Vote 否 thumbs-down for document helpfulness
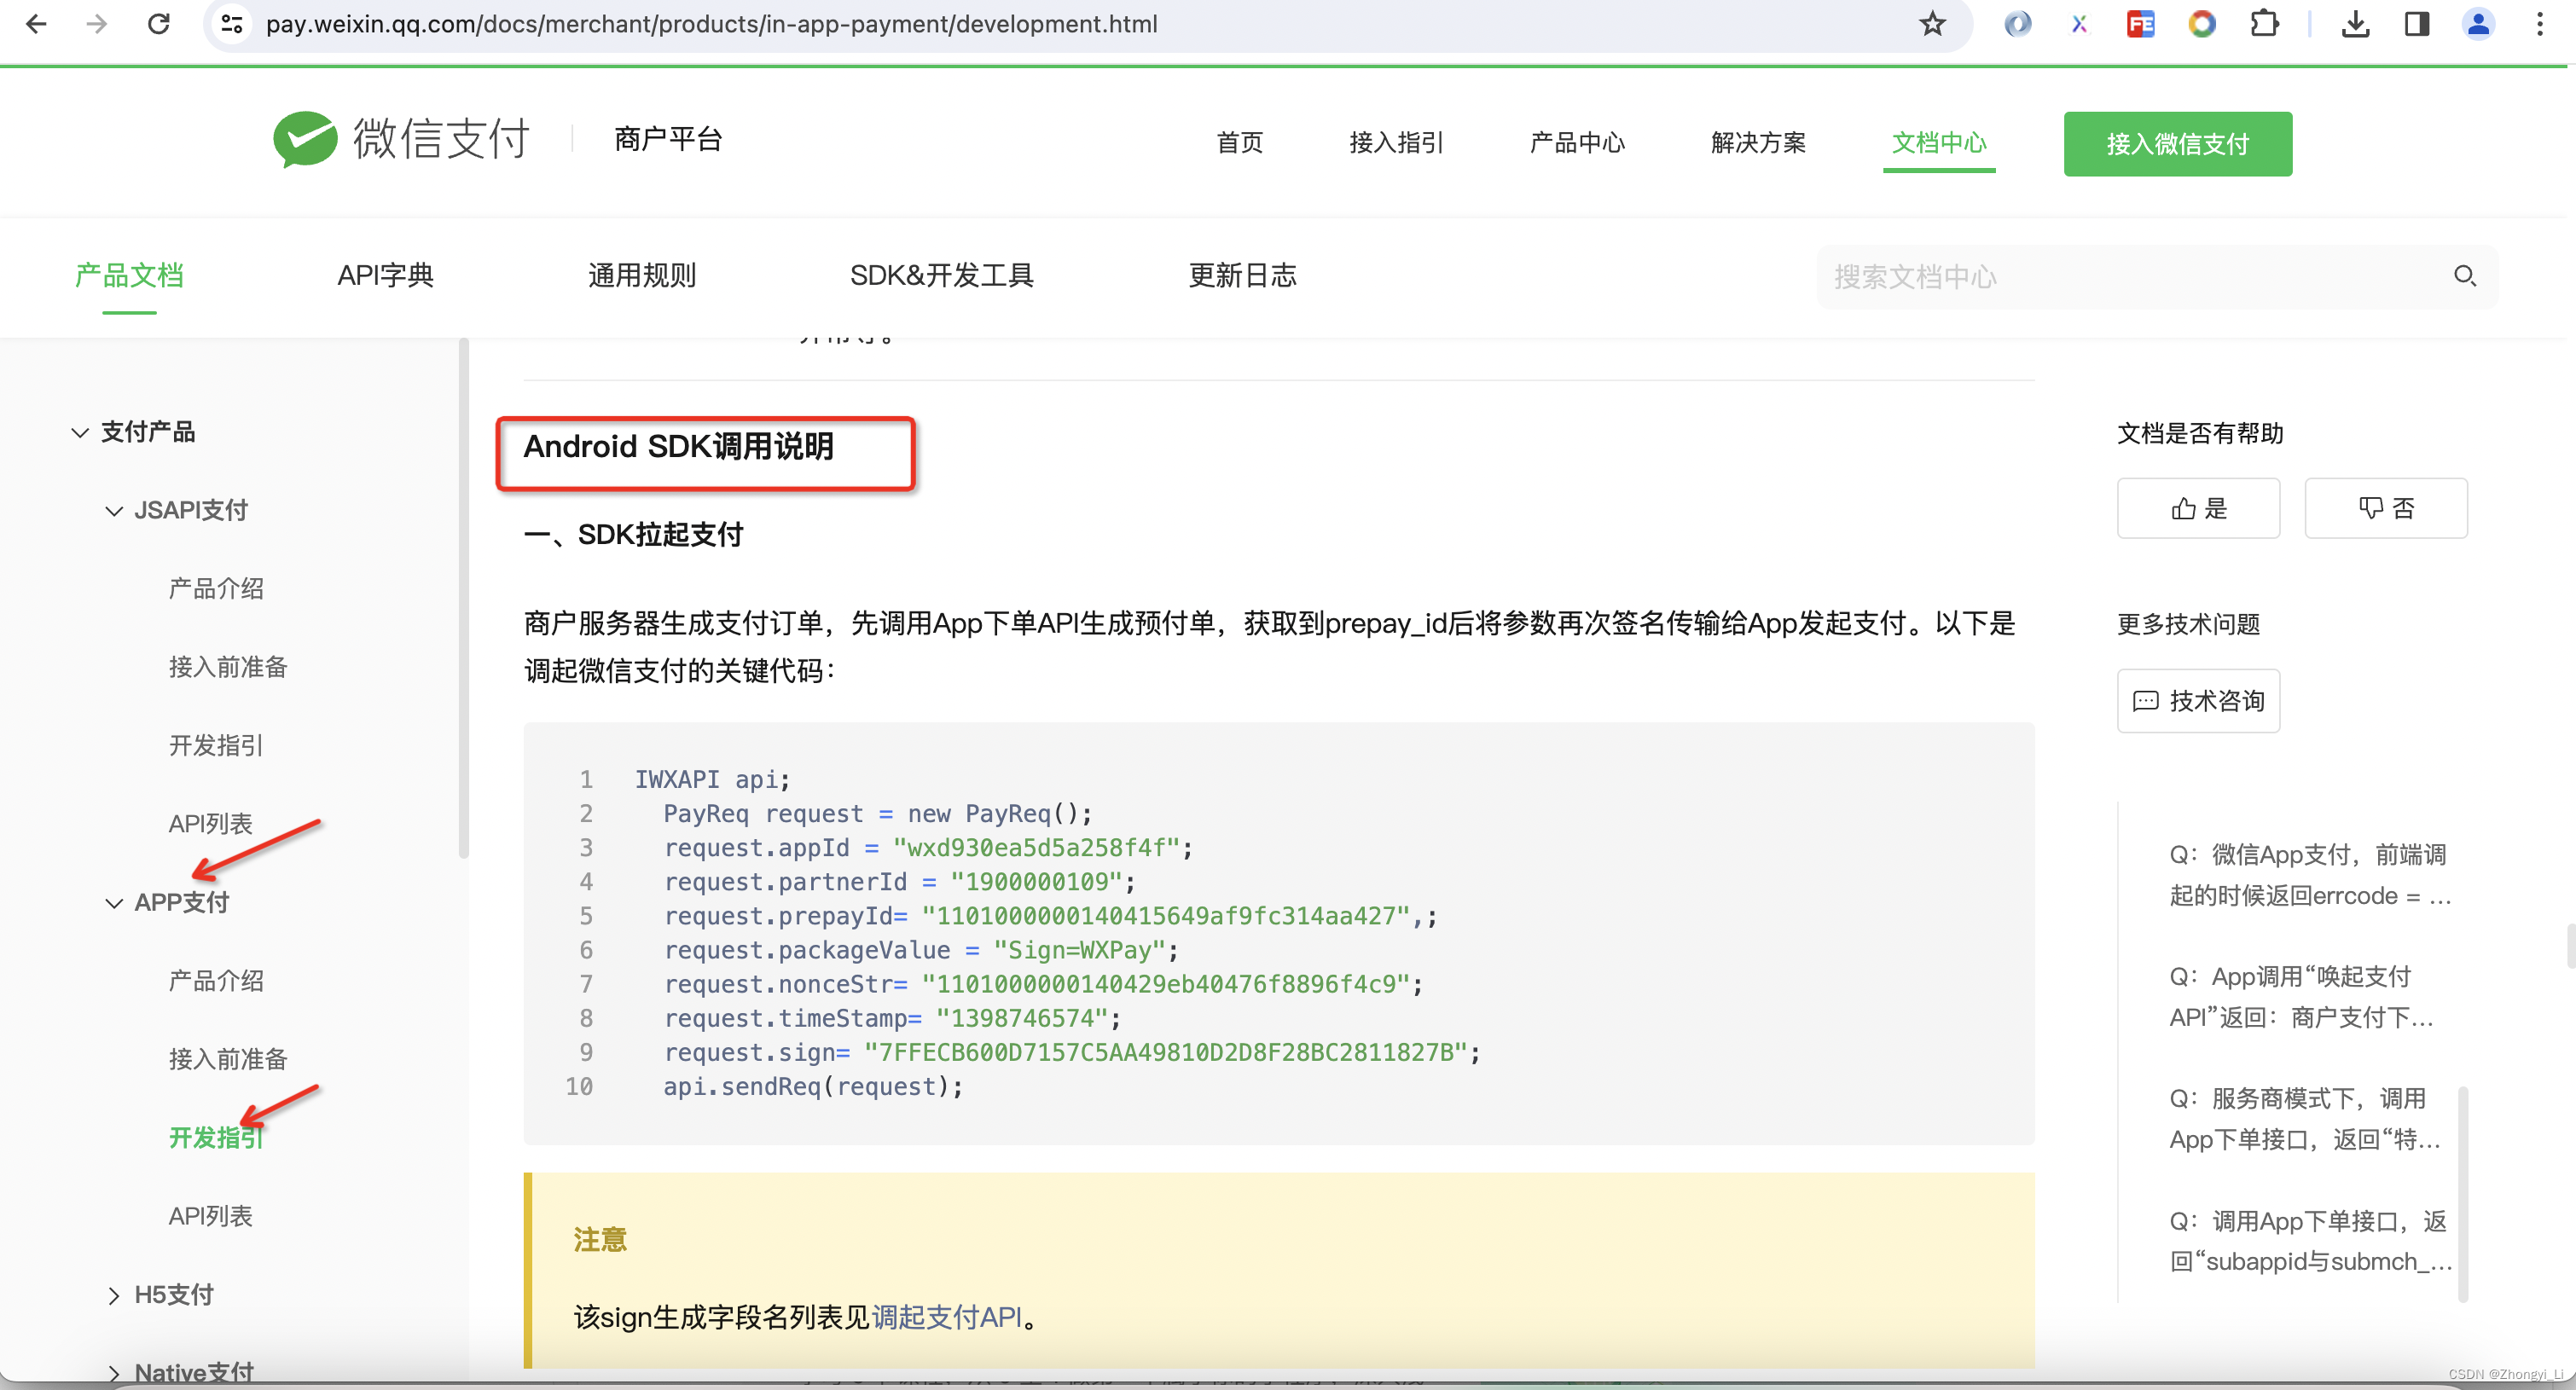Screen dimensions: 2576x1390 click(2385, 508)
